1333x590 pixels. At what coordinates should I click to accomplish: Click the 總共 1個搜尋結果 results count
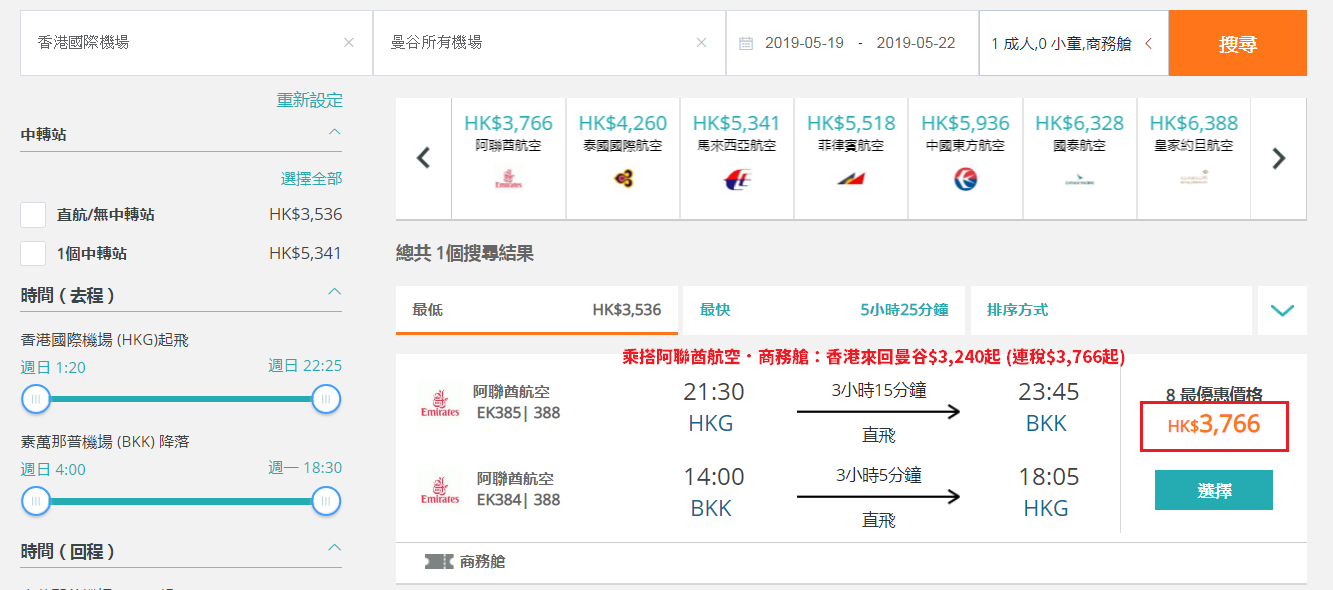tap(465, 254)
